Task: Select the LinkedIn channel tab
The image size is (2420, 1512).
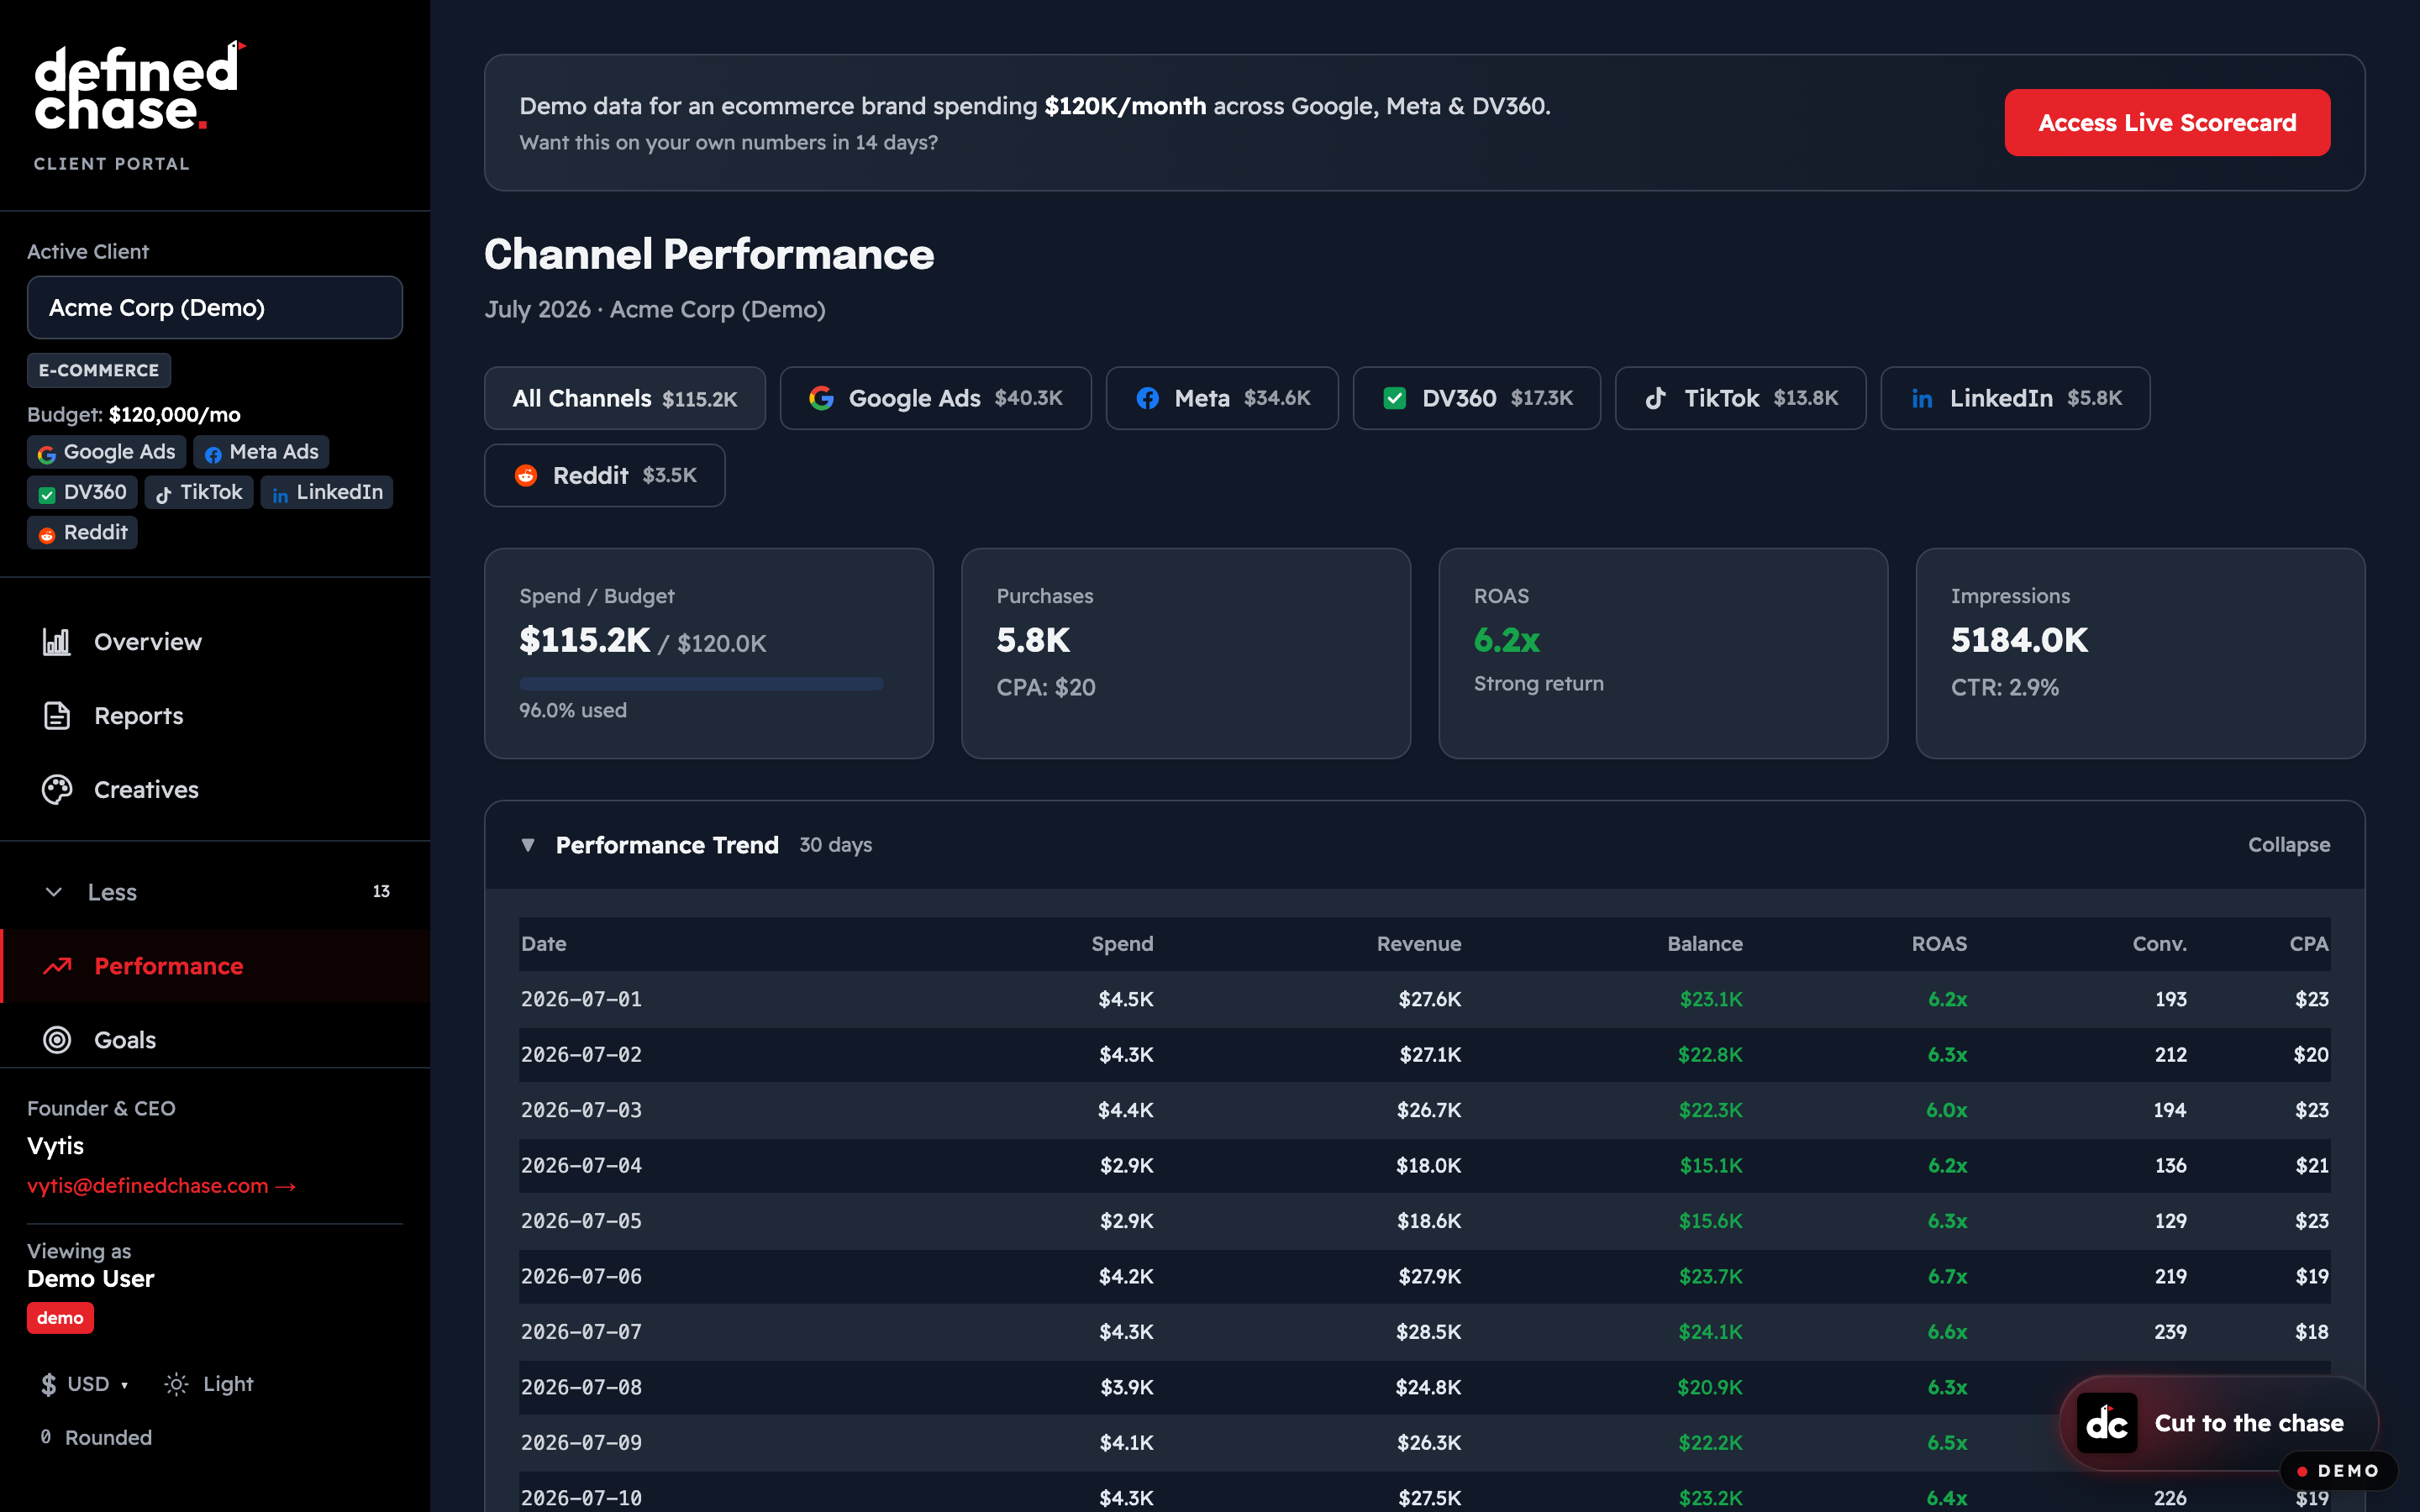Action: (x=2015, y=398)
